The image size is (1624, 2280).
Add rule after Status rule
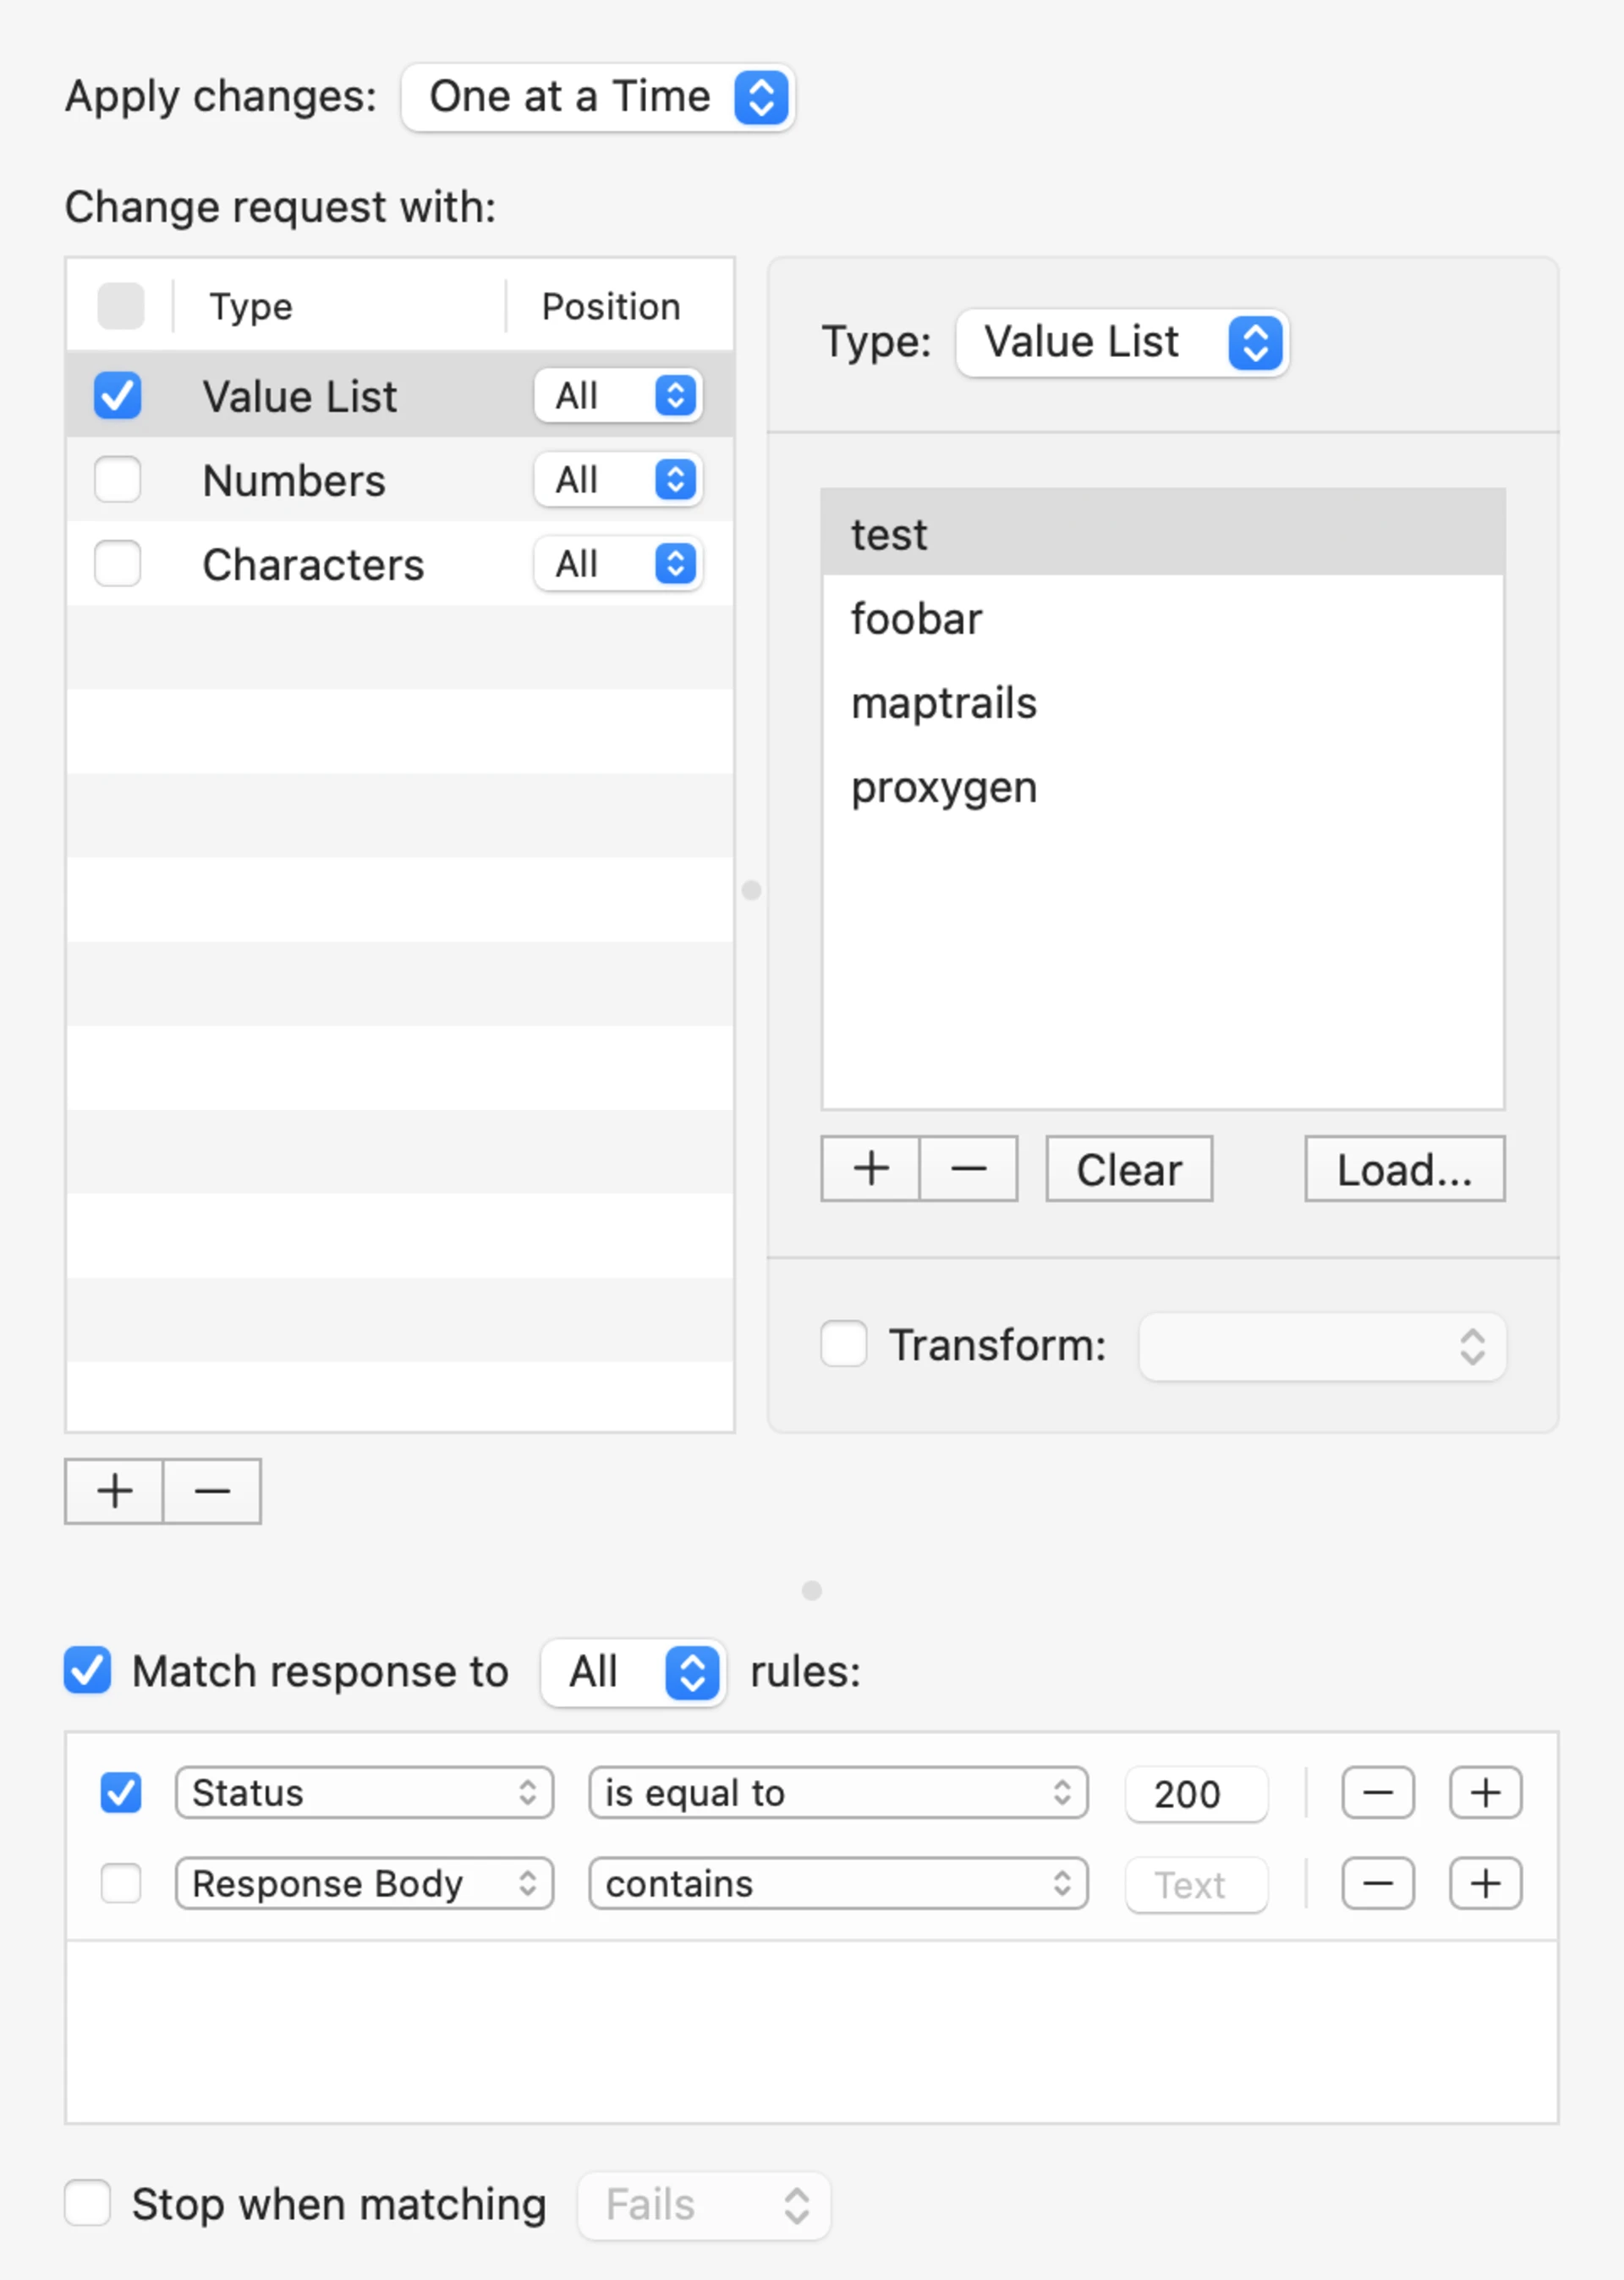point(1485,1793)
